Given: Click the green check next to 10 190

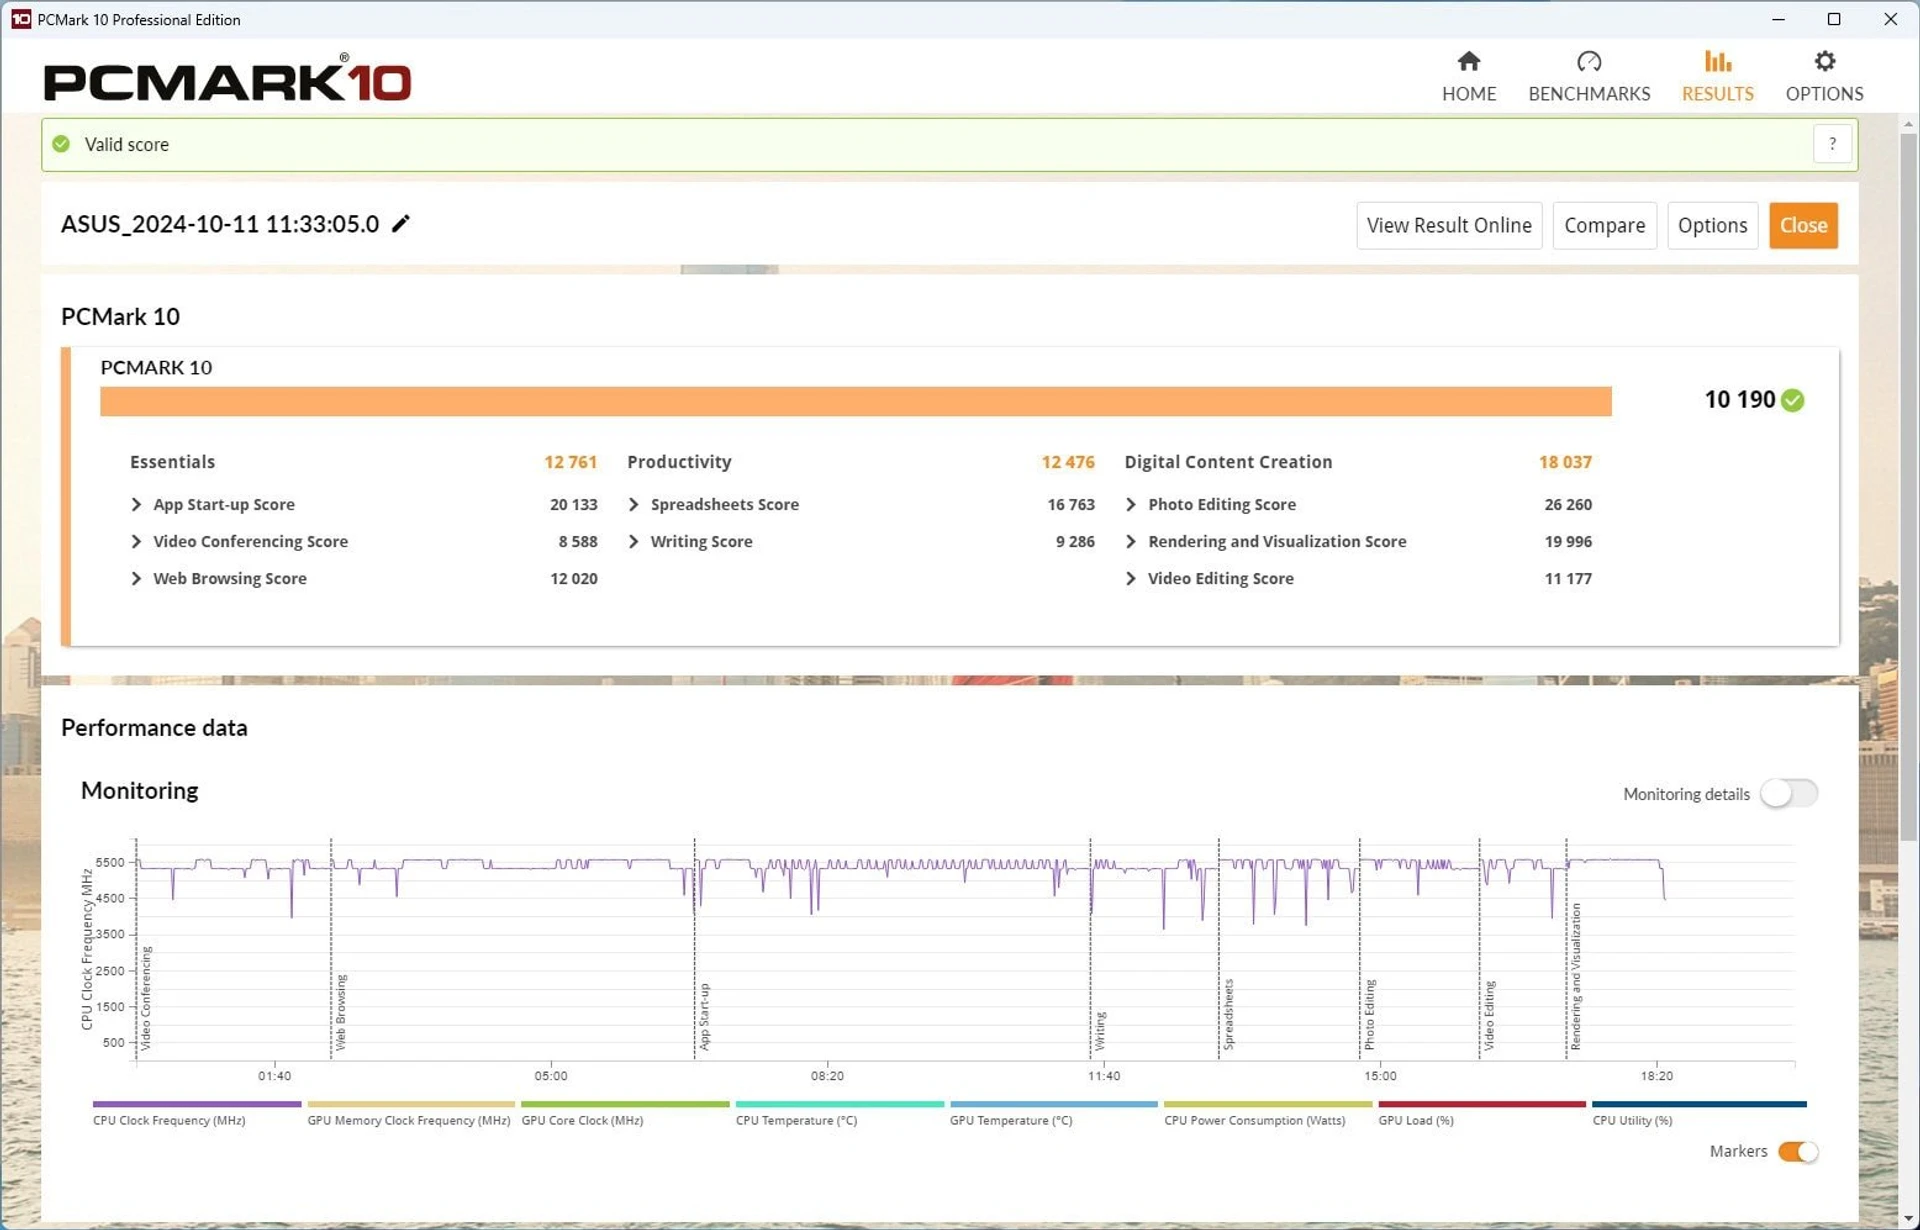Looking at the screenshot, I should (x=1793, y=400).
